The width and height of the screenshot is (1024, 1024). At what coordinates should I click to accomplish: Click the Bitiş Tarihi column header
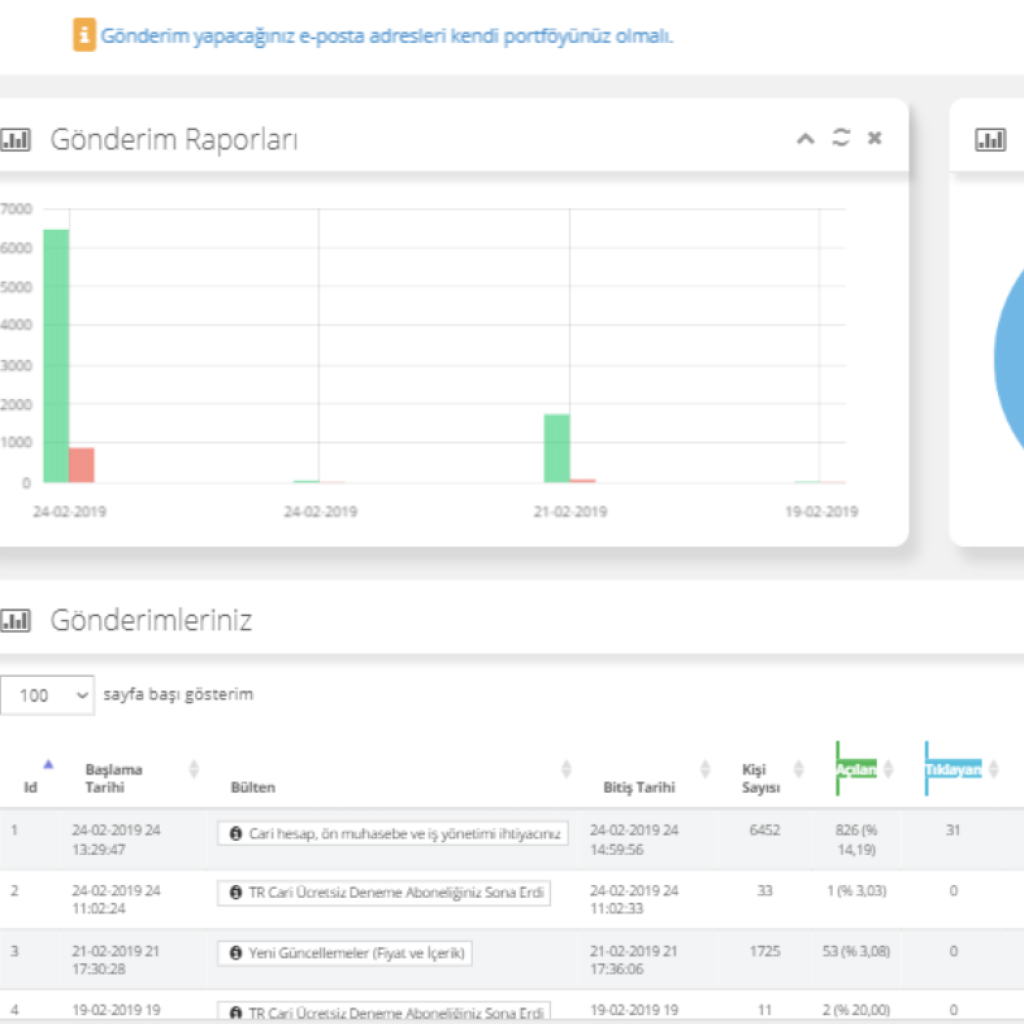click(639, 787)
